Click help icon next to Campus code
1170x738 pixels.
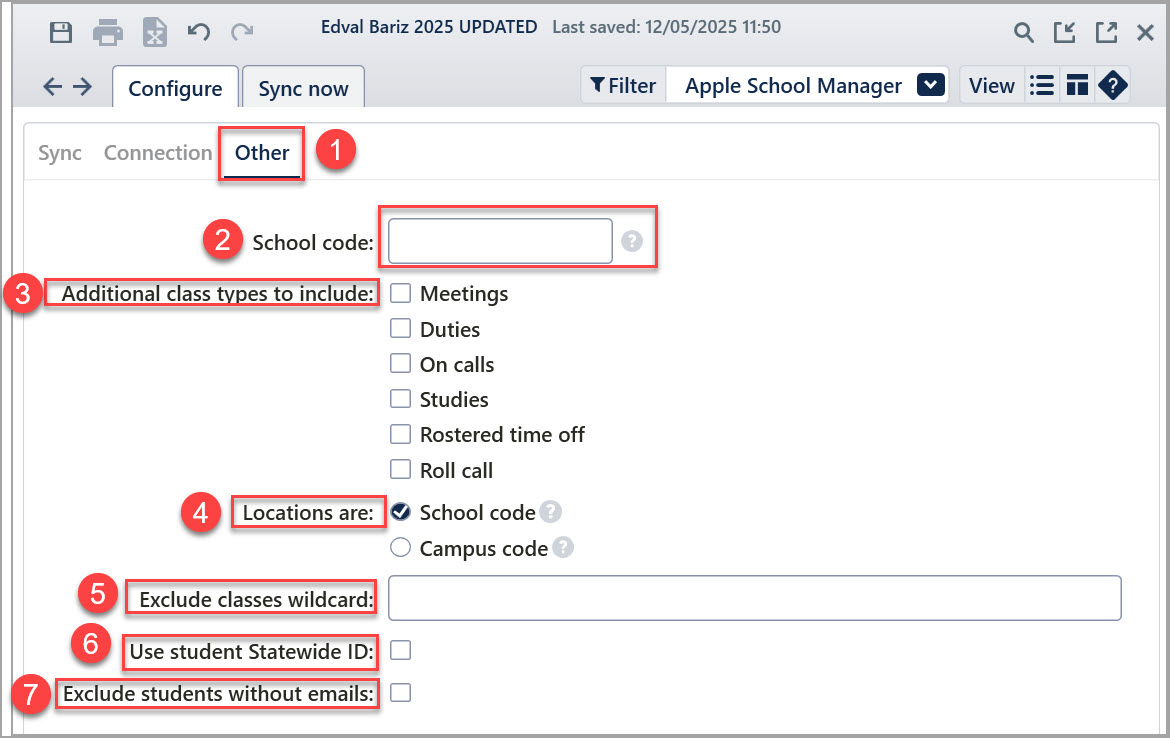pyautogui.click(x=563, y=548)
